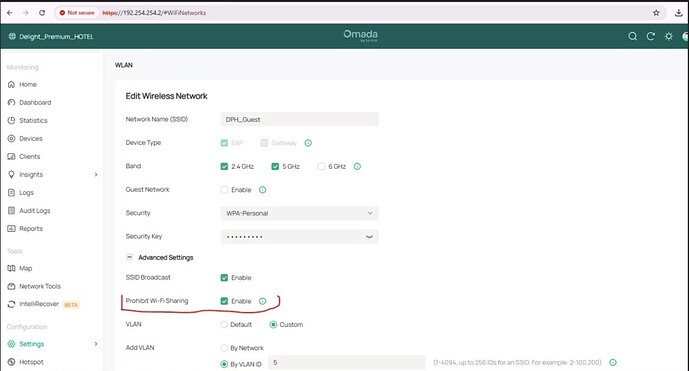Click the Prohibit Wi-Fi Sharing info icon
Image resolution: width=689 pixels, height=371 pixels.
pyautogui.click(x=262, y=301)
